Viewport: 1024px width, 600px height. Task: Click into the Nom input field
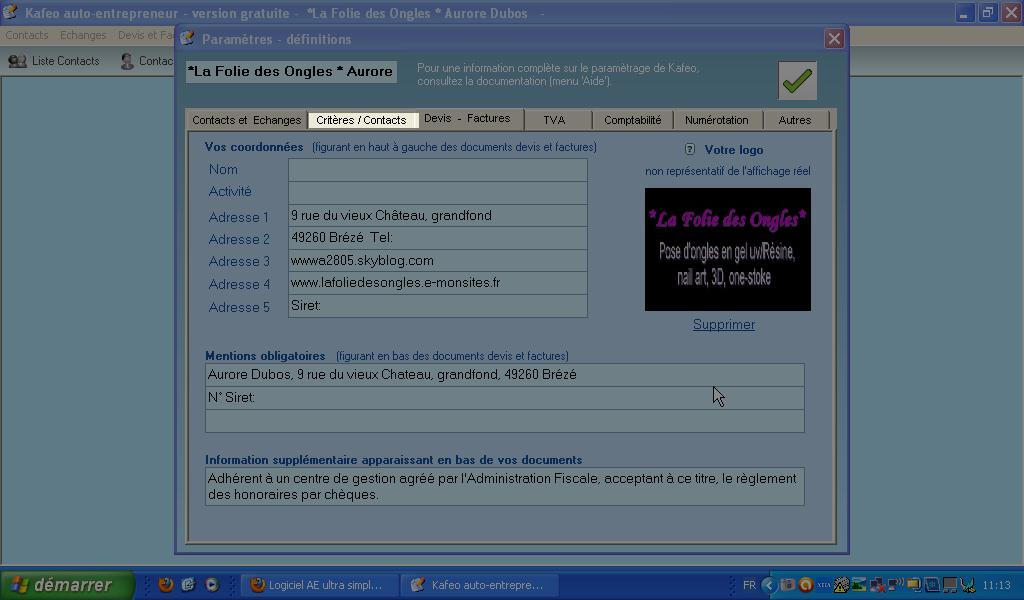click(437, 170)
